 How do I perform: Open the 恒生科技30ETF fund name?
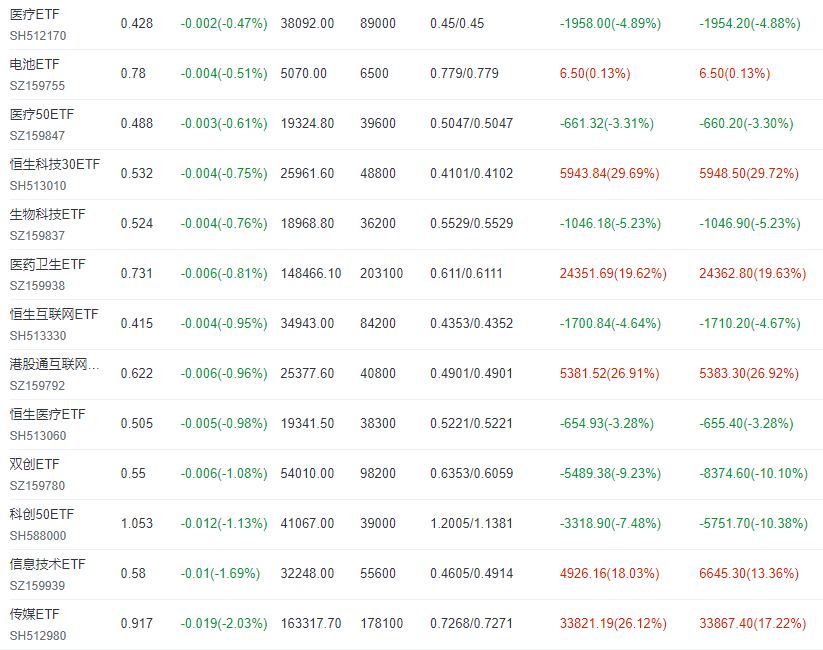coord(55,164)
